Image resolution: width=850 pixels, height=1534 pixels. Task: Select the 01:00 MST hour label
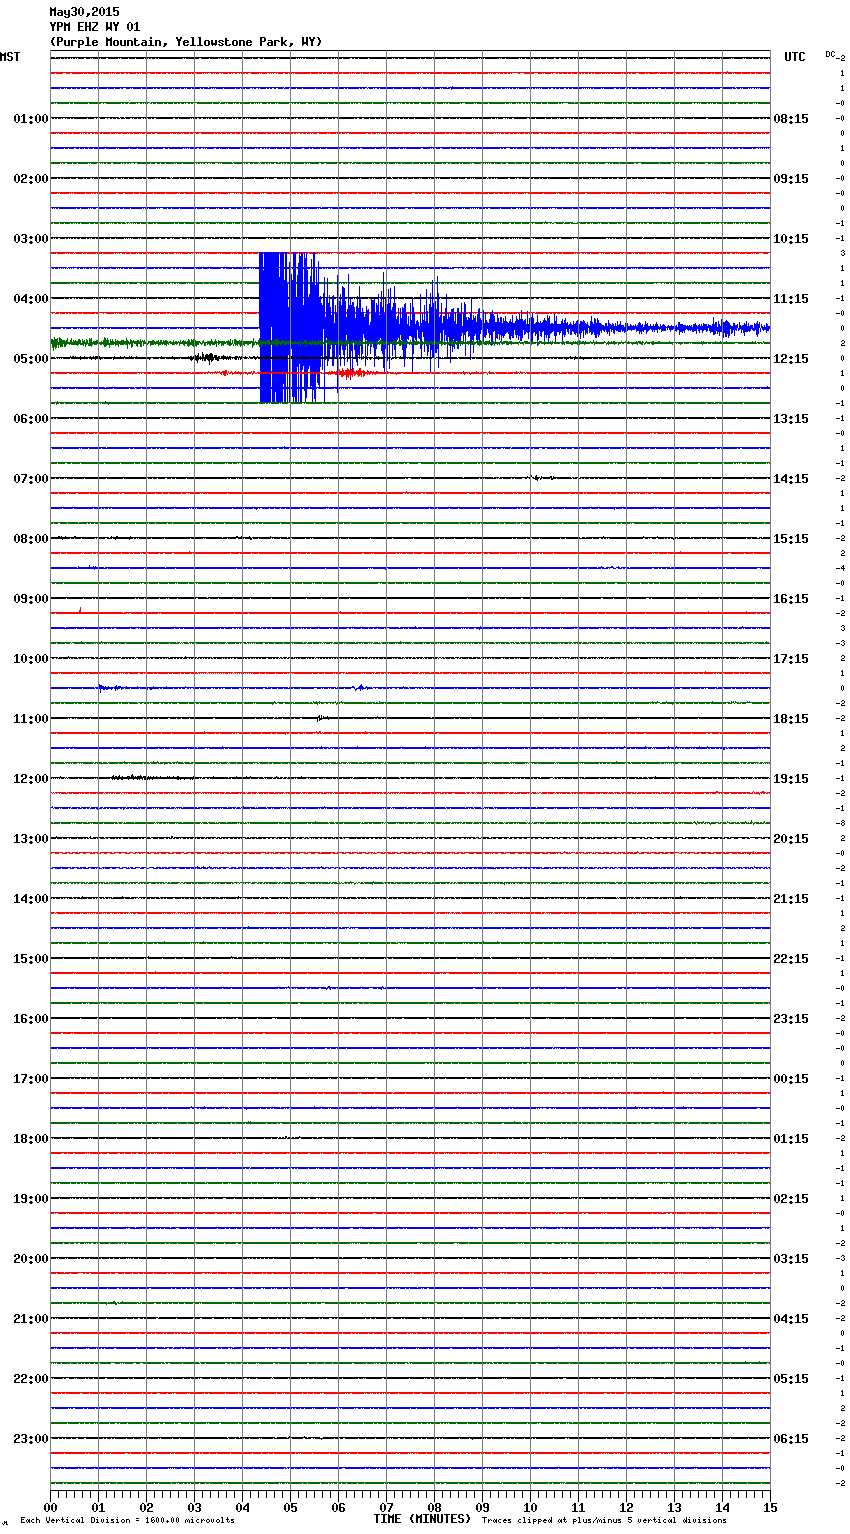point(31,119)
